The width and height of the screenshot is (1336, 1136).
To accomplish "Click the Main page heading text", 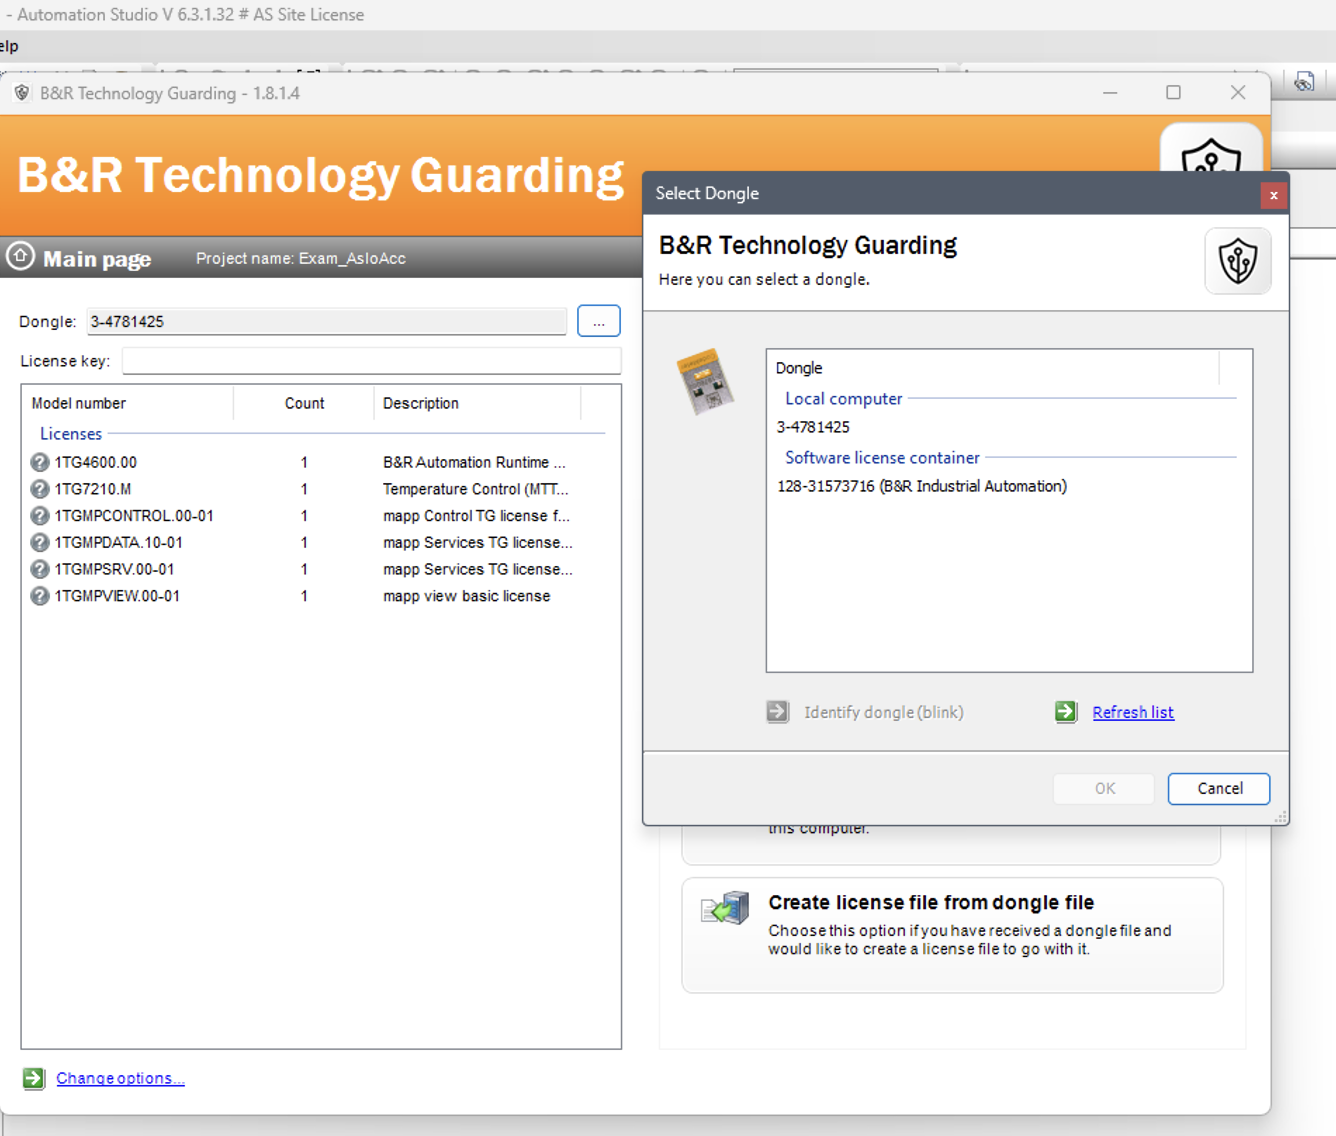I will [97, 259].
